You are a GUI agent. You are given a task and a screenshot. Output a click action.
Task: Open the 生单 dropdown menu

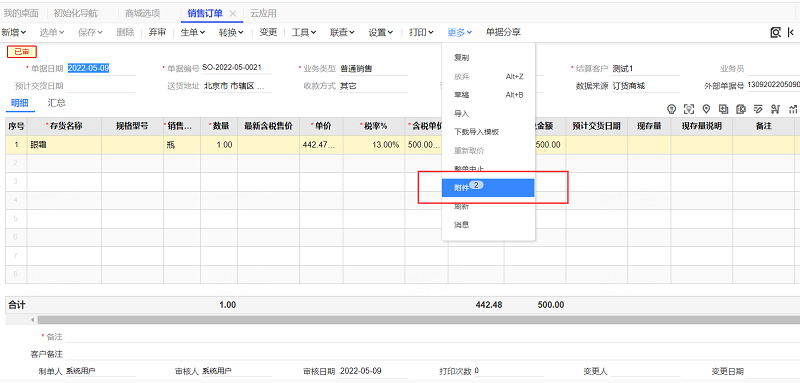[x=193, y=33]
